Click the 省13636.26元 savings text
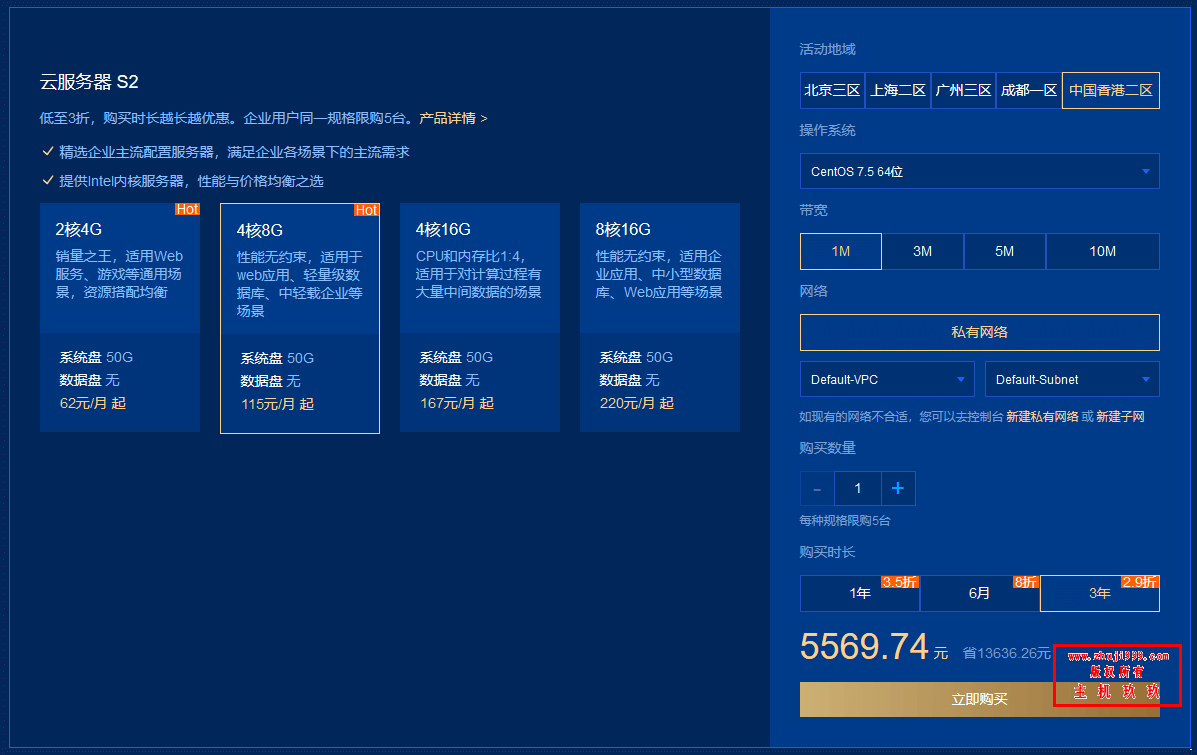This screenshot has height=755, width=1197. pyautogui.click(x=1007, y=653)
